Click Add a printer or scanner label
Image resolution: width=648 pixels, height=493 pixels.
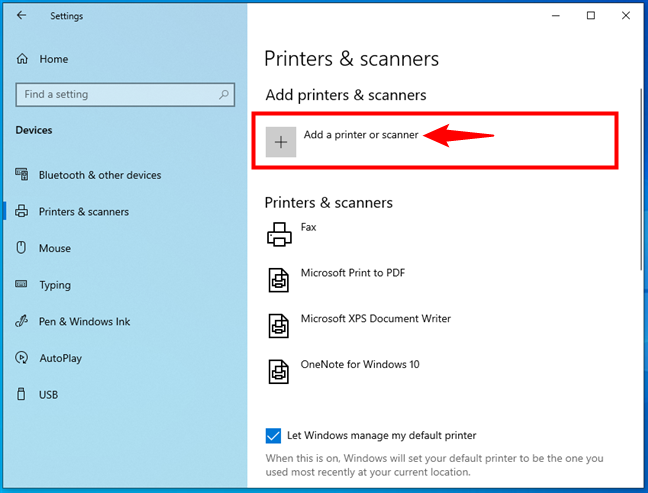click(x=361, y=135)
